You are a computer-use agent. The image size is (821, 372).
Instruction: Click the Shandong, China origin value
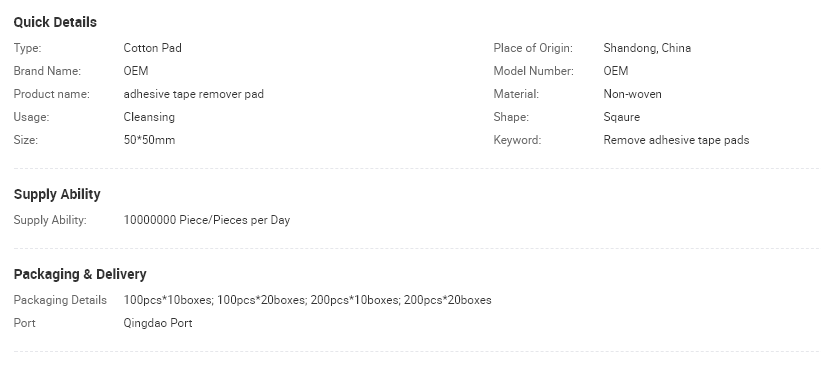[647, 48]
